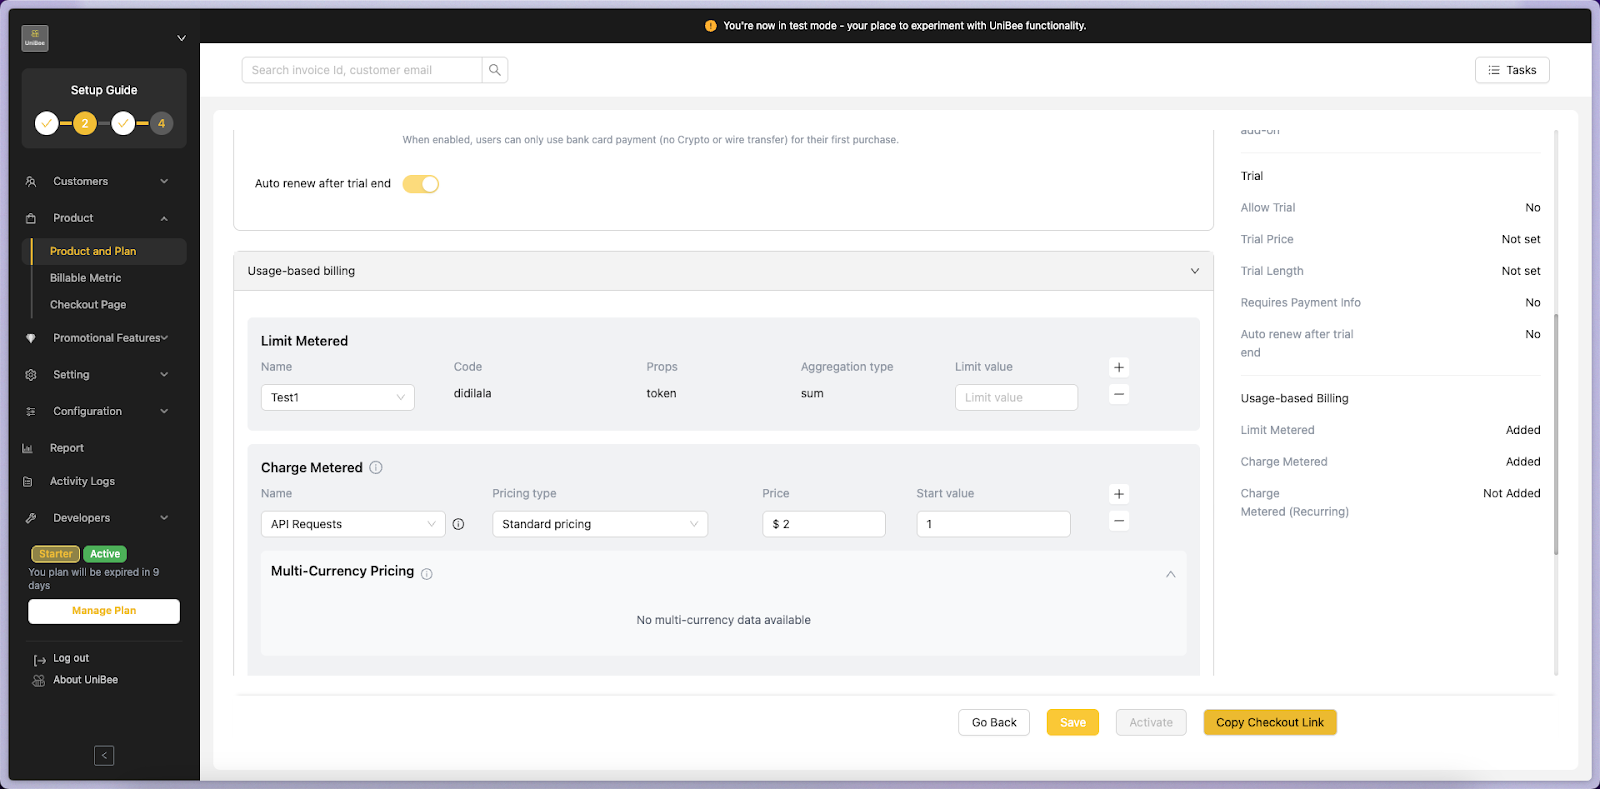Click the Start value input field
1600x789 pixels.
(x=993, y=524)
